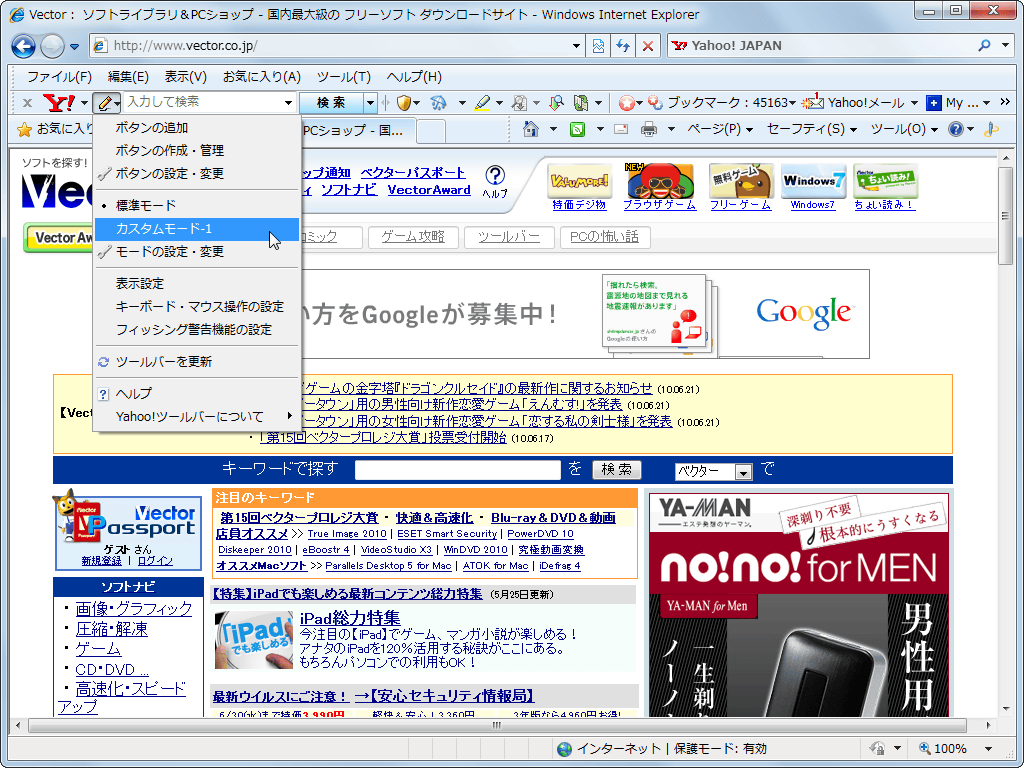
Task: Click the red bookmark star icon
Action: (x=626, y=103)
